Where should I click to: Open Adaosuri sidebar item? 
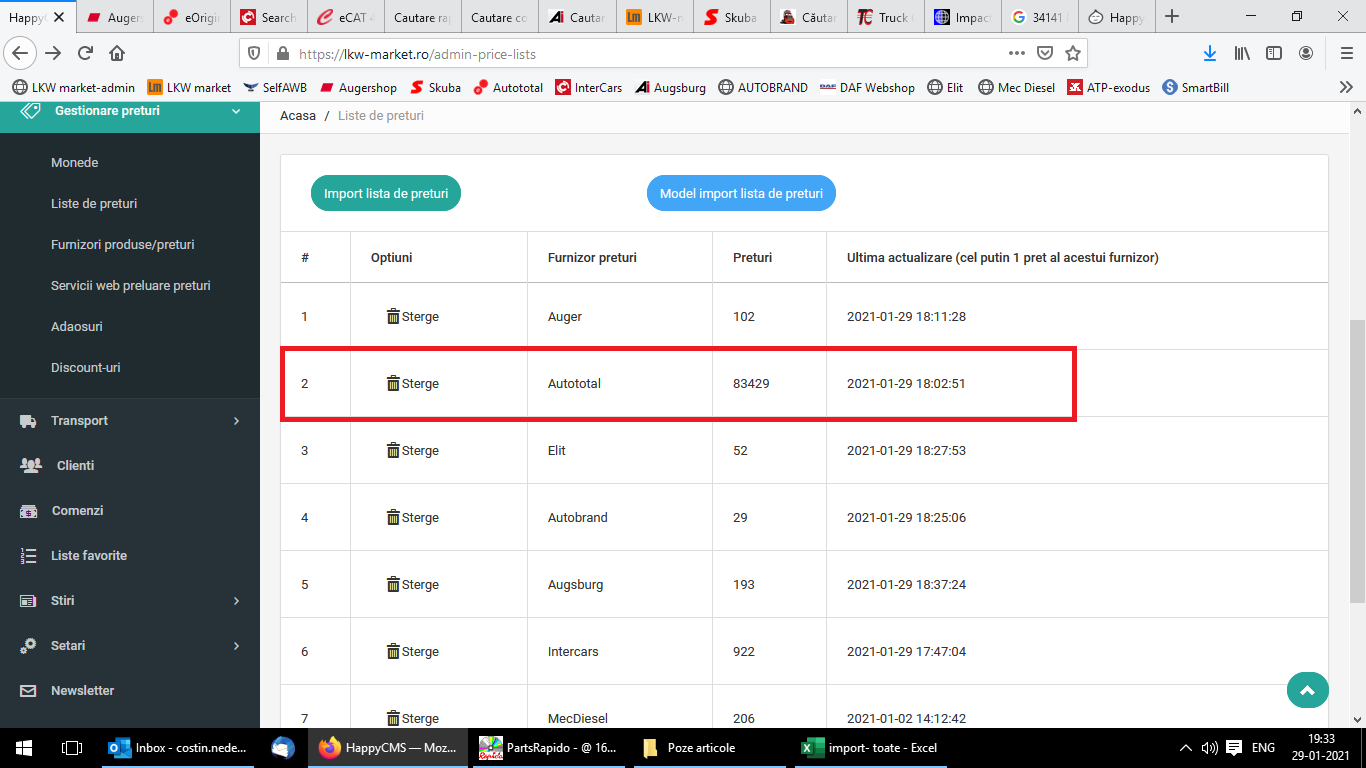pyautogui.click(x=77, y=326)
